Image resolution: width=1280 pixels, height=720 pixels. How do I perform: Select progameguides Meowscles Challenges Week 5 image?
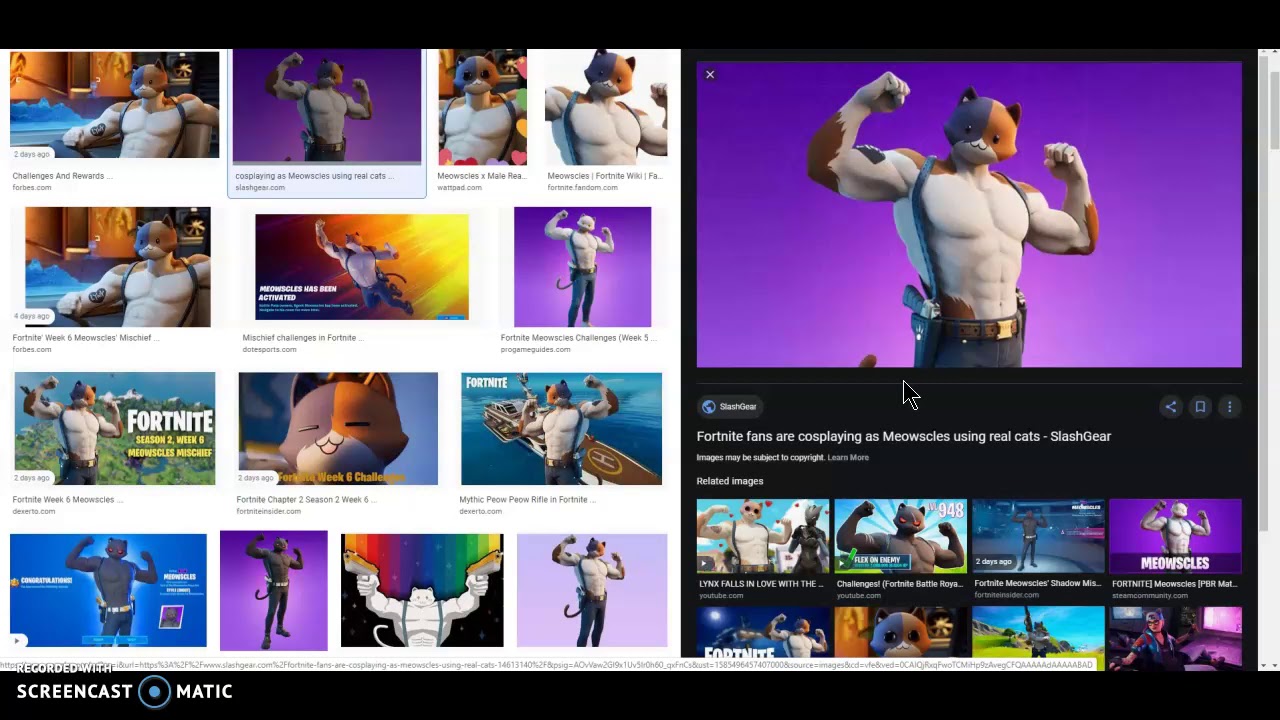[x=582, y=267]
